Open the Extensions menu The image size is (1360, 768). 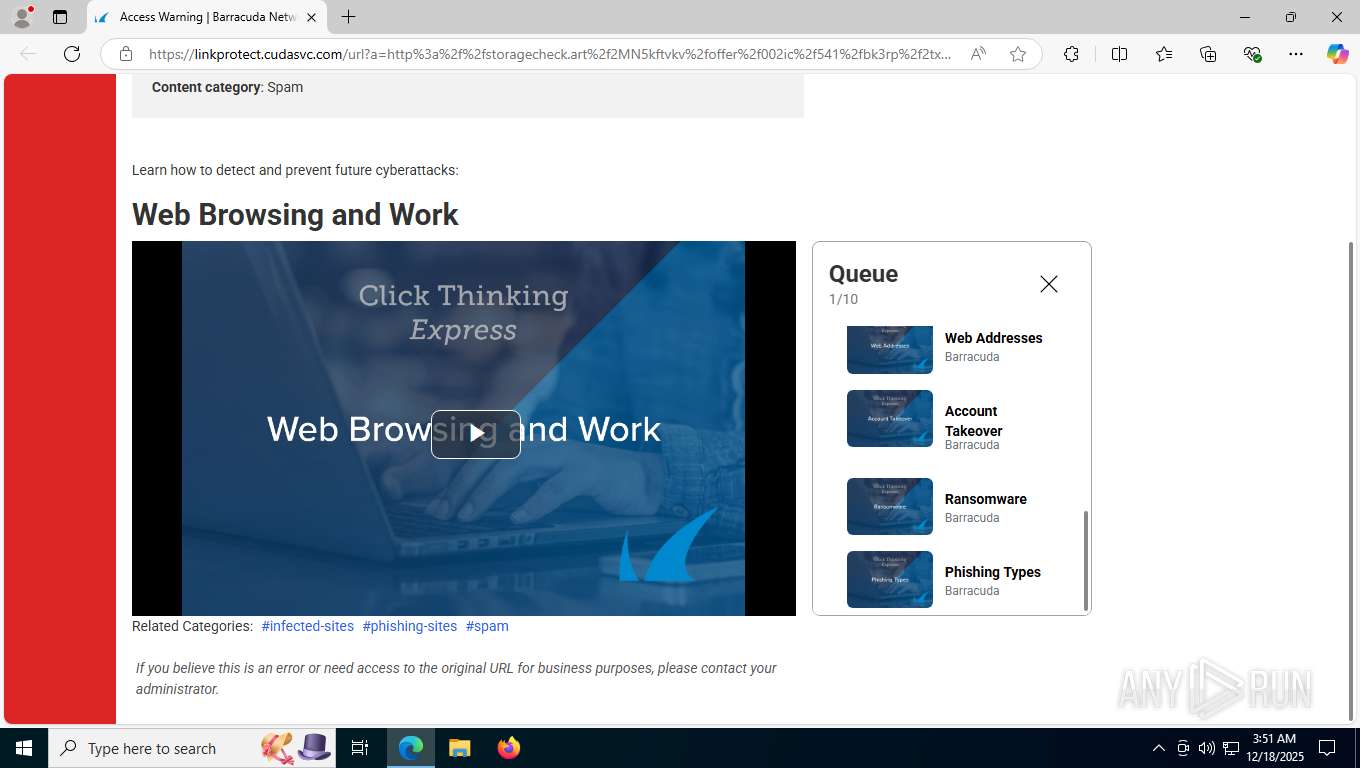coord(1071,54)
